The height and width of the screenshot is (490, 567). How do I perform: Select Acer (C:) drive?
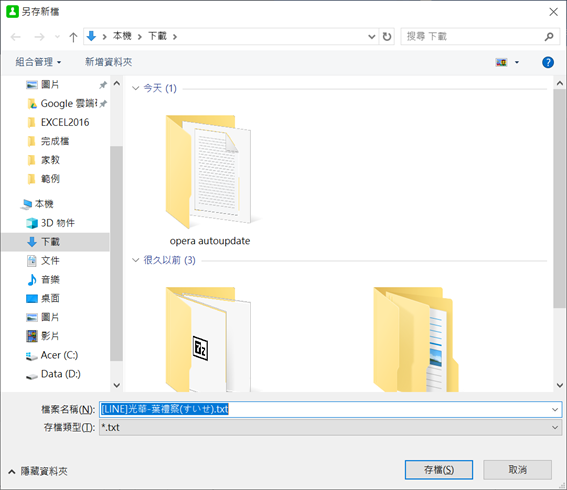[x=59, y=355]
